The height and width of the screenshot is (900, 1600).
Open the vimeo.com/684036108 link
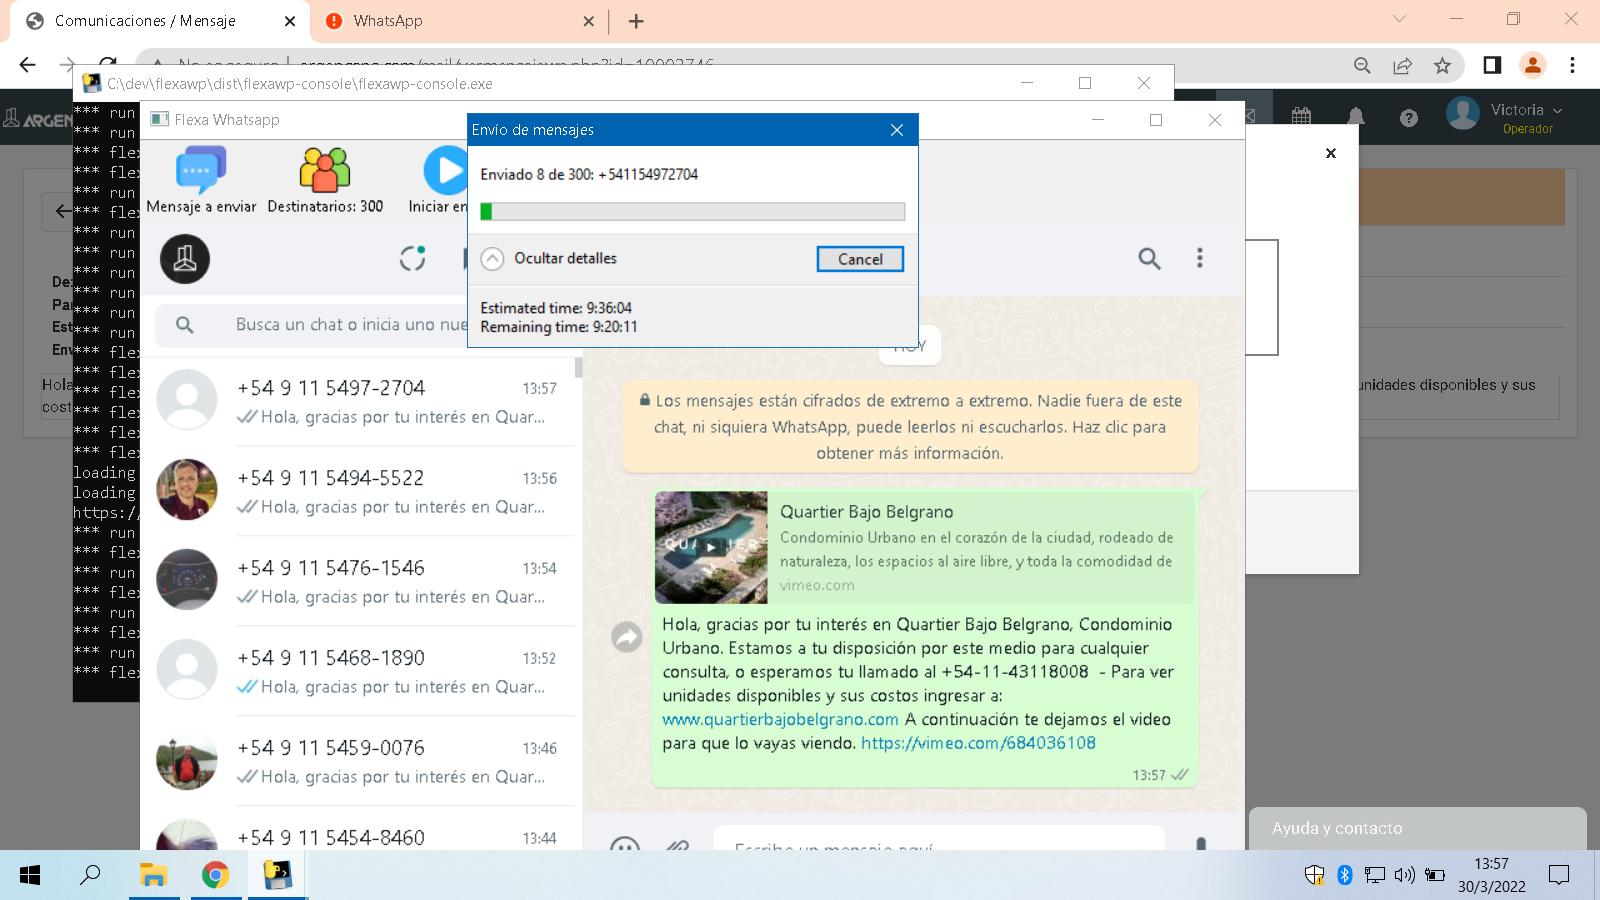(978, 743)
